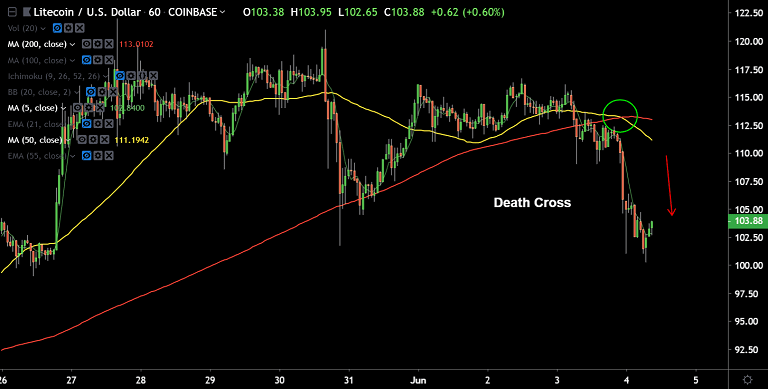Open settings for EMA (21, close)
768x389 pixels.
click(97, 124)
